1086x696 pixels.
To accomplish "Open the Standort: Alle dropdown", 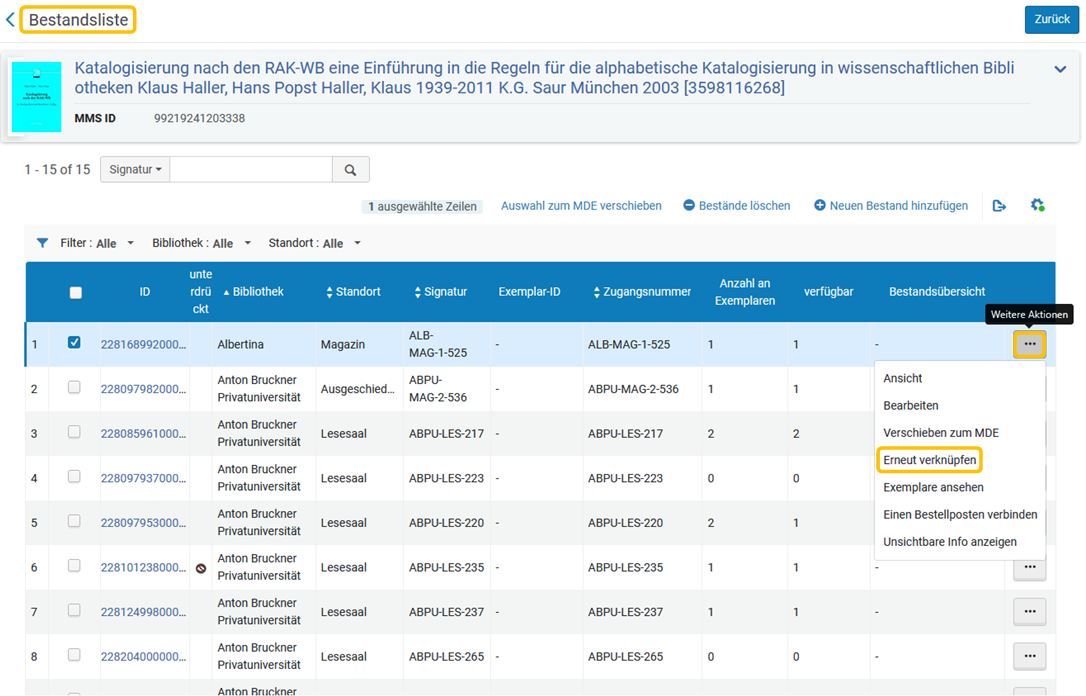I will [315, 243].
